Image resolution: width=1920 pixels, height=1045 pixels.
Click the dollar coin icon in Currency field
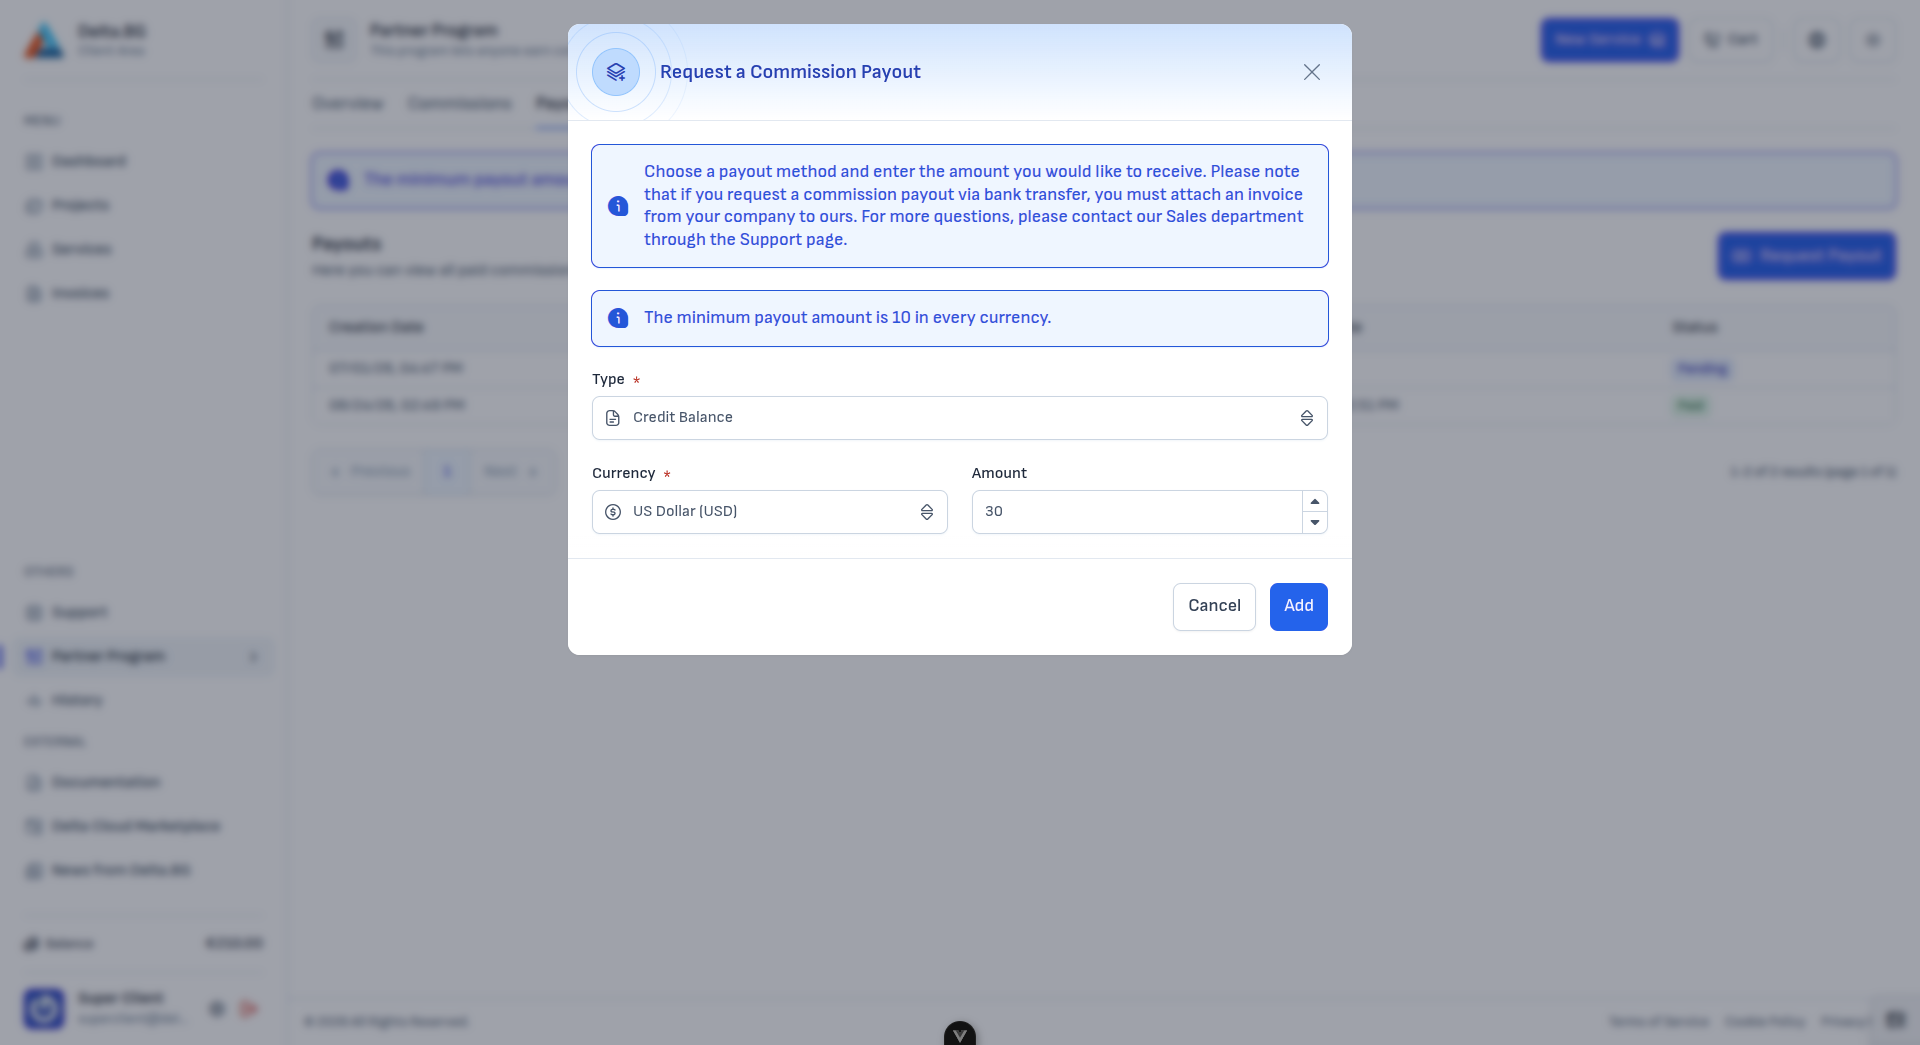pyautogui.click(x=613, y=512)
